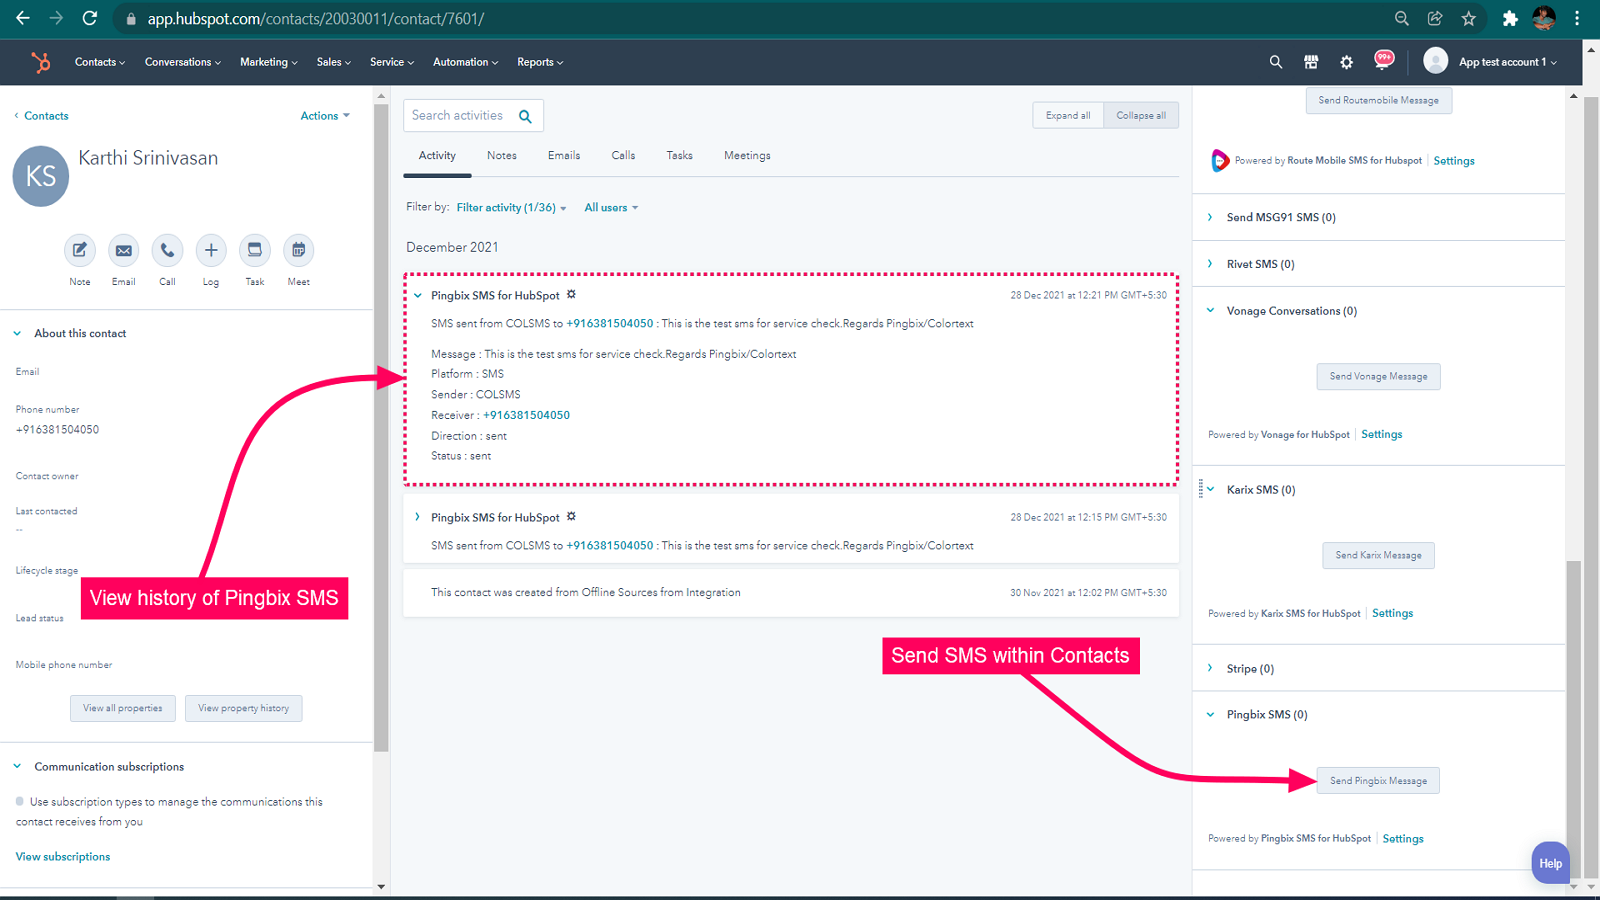1600x900 pixels.
Task: Click the Email icon for this contact
Action: pos(123,250)
